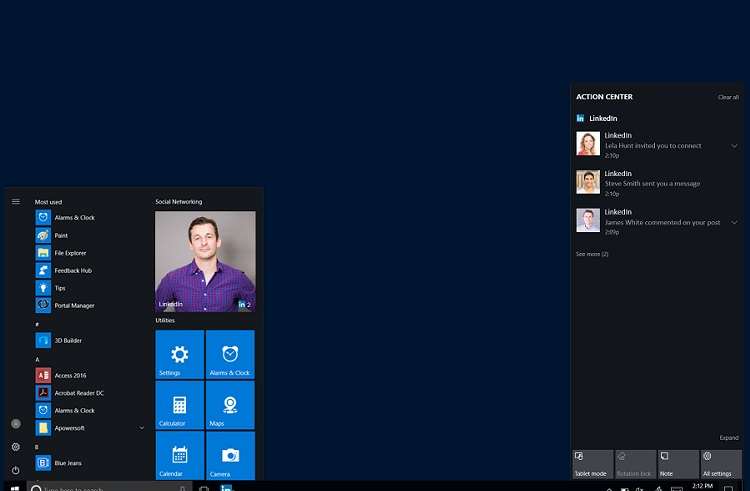Click the A letter header in app list

click(x=37, y=360)
